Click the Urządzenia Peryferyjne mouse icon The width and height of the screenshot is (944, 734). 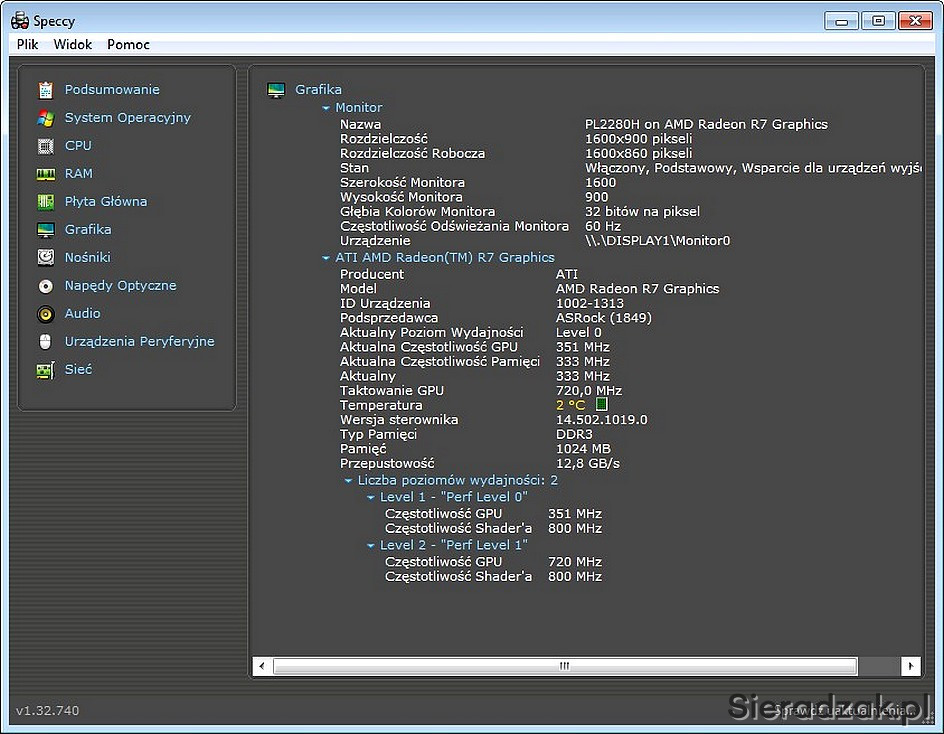[x=45, y=342]
